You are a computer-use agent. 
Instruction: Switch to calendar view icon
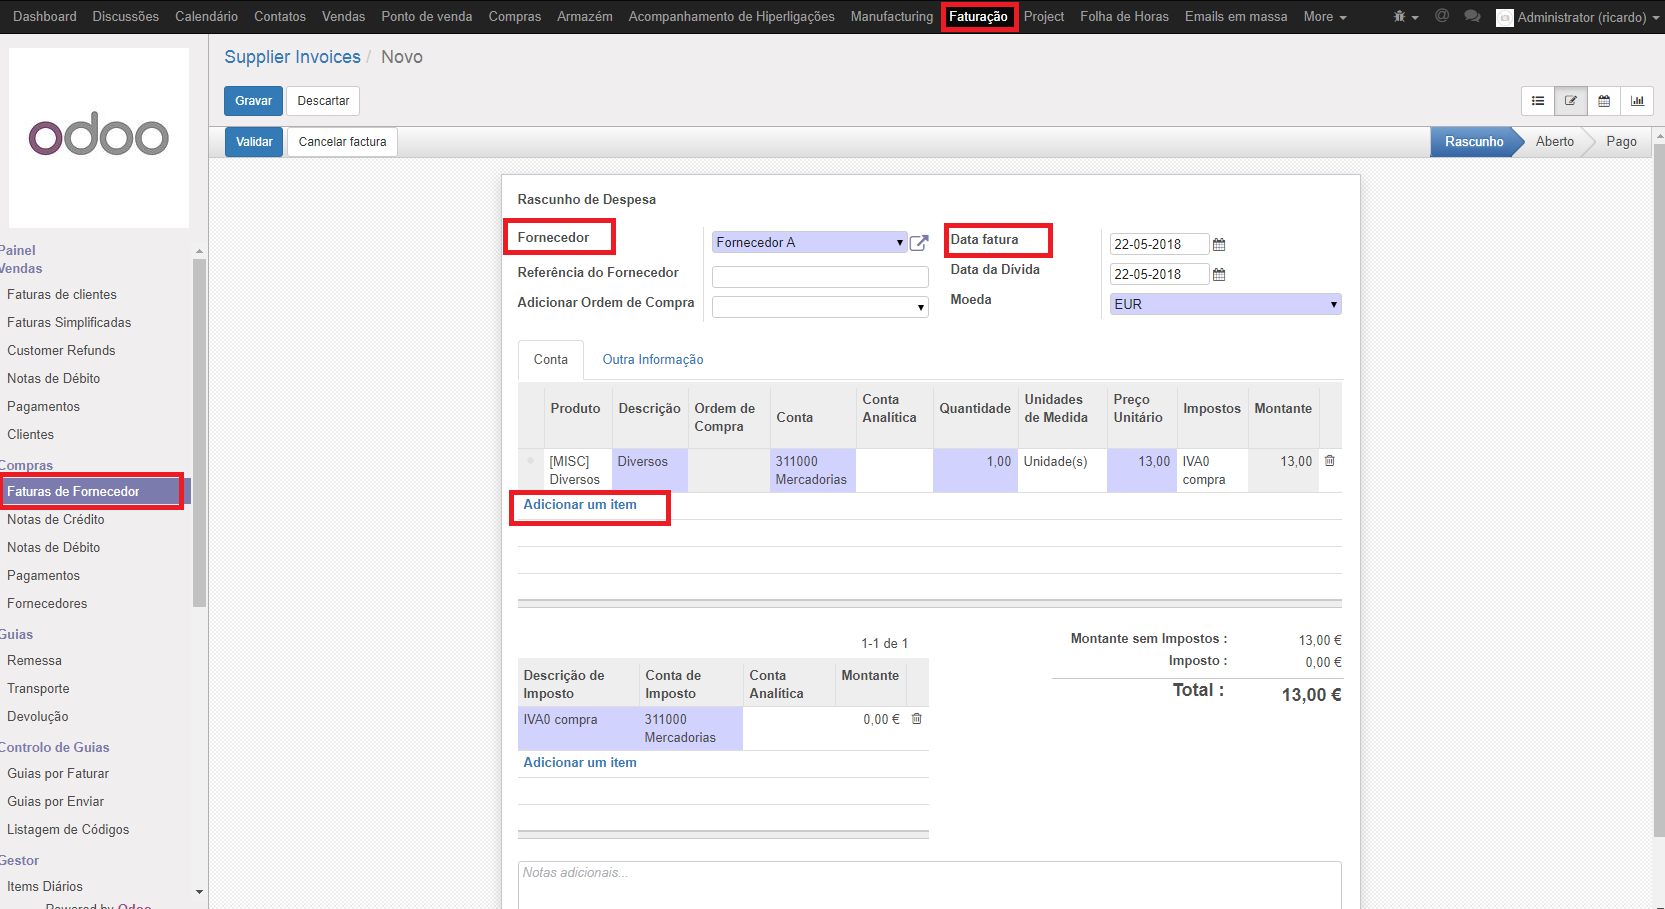pos(1604,101)
